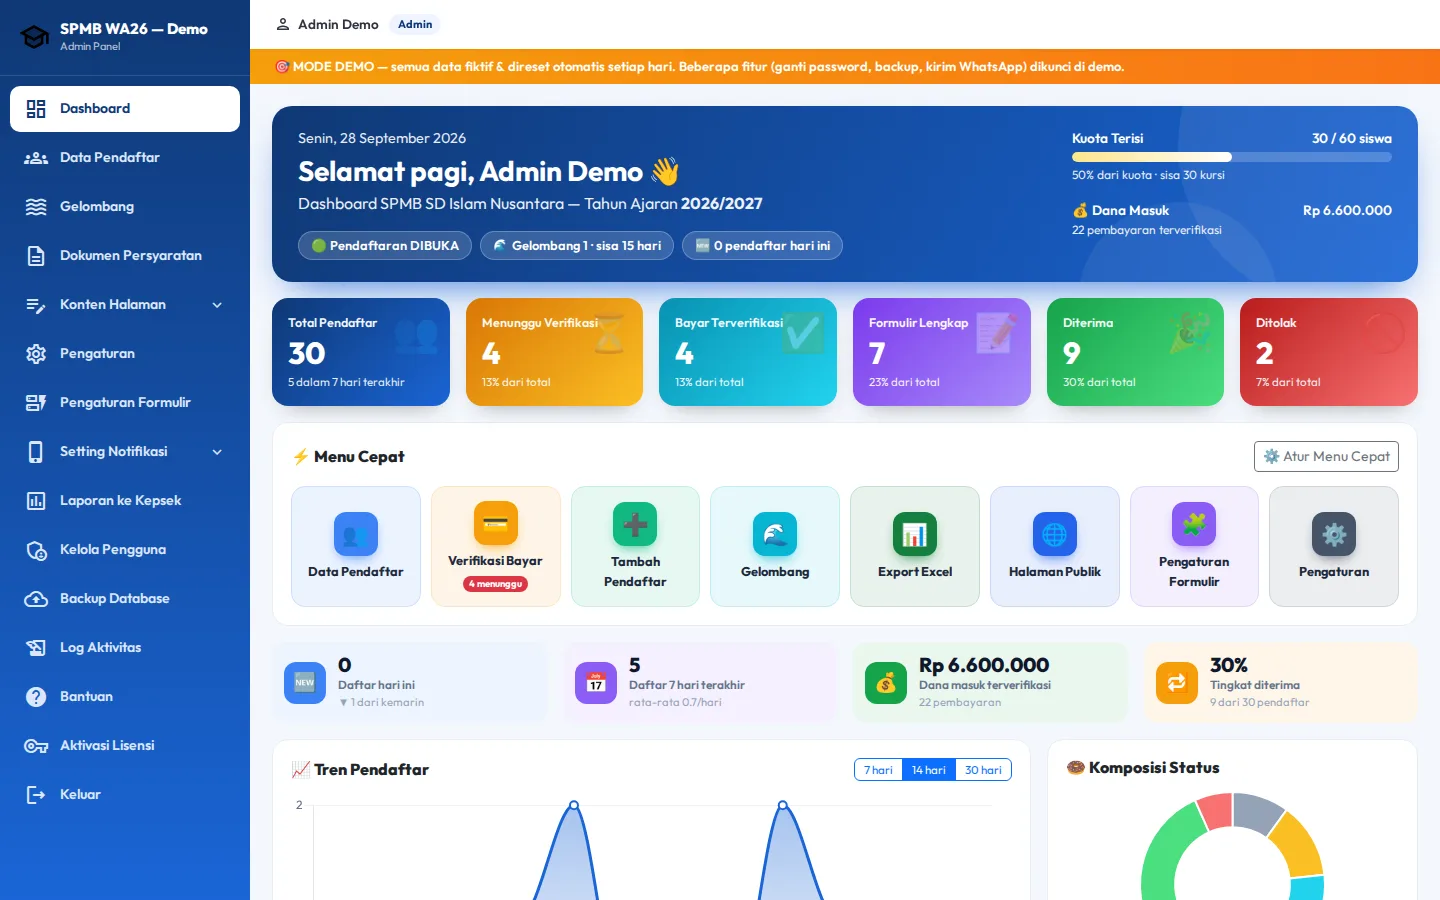Expand the Konten Halaman submenu chevron
The width and height of the screenshot is (1440, 900).
(217, 305)
